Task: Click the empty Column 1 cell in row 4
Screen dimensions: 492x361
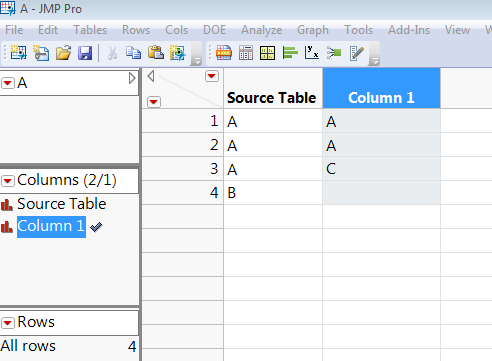Action: click(381, 193)
